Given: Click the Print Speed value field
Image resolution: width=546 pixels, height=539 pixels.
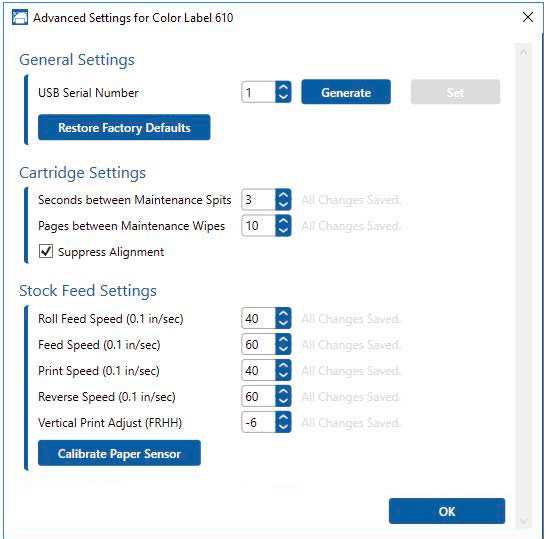Looking at the screenshot, I should coord(258,370).
